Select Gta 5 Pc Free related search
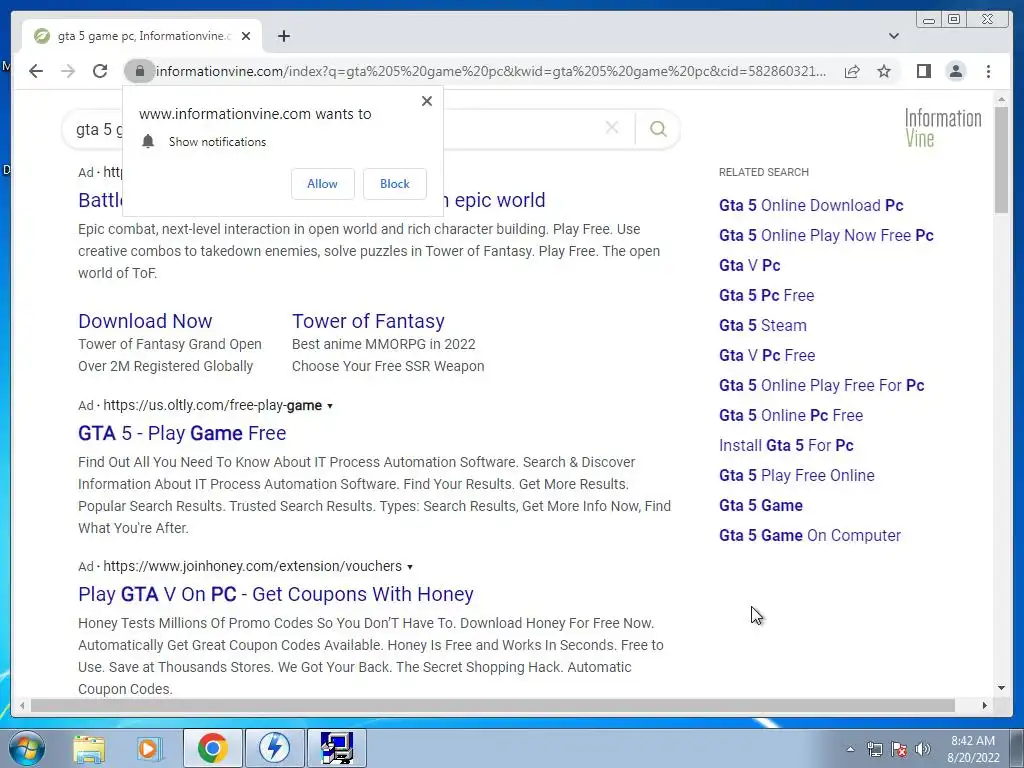Screen dimensions: 1024x768 point(767,295)
